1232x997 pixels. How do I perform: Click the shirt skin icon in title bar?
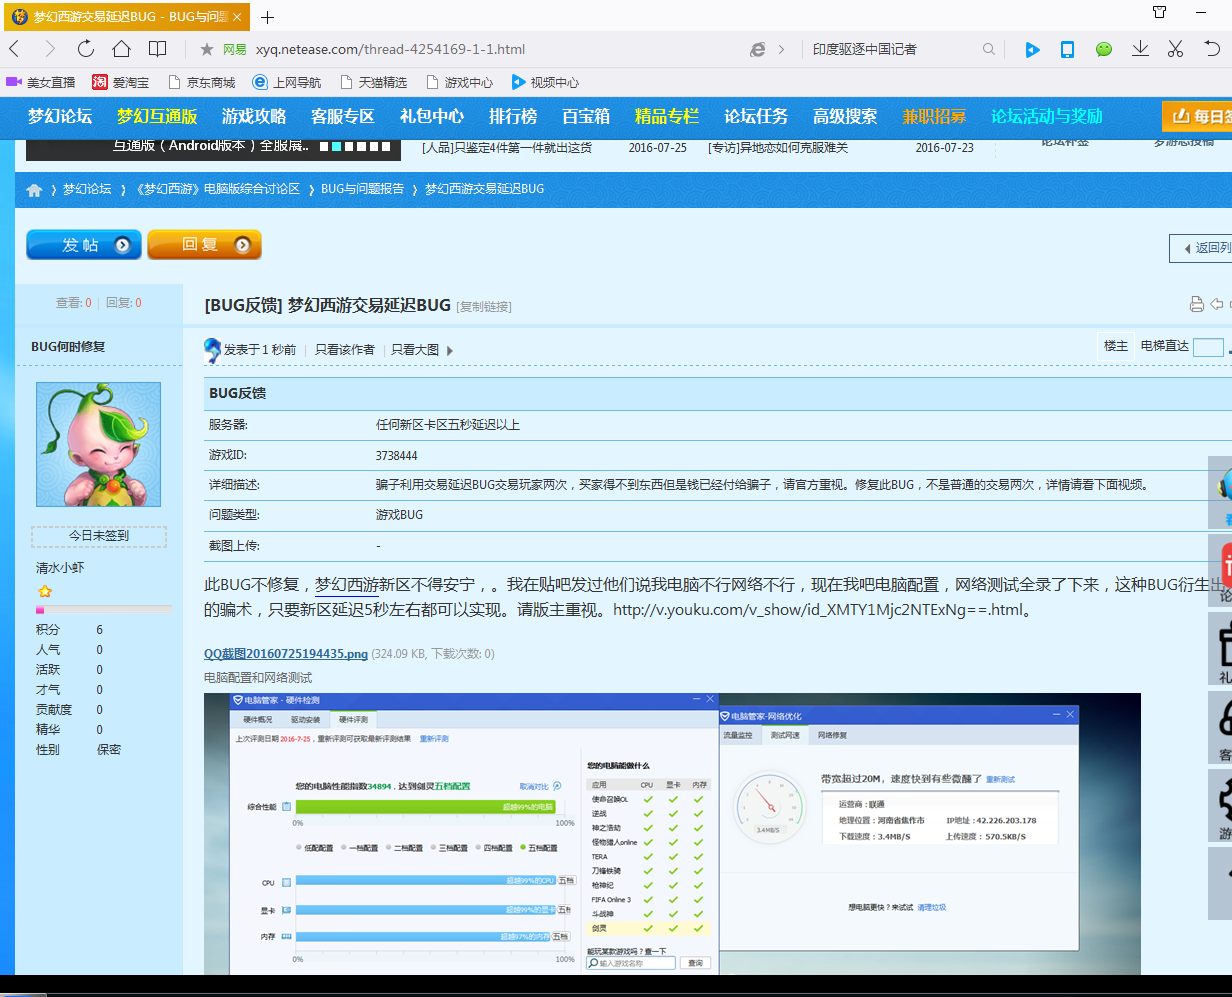(1159, 12)
